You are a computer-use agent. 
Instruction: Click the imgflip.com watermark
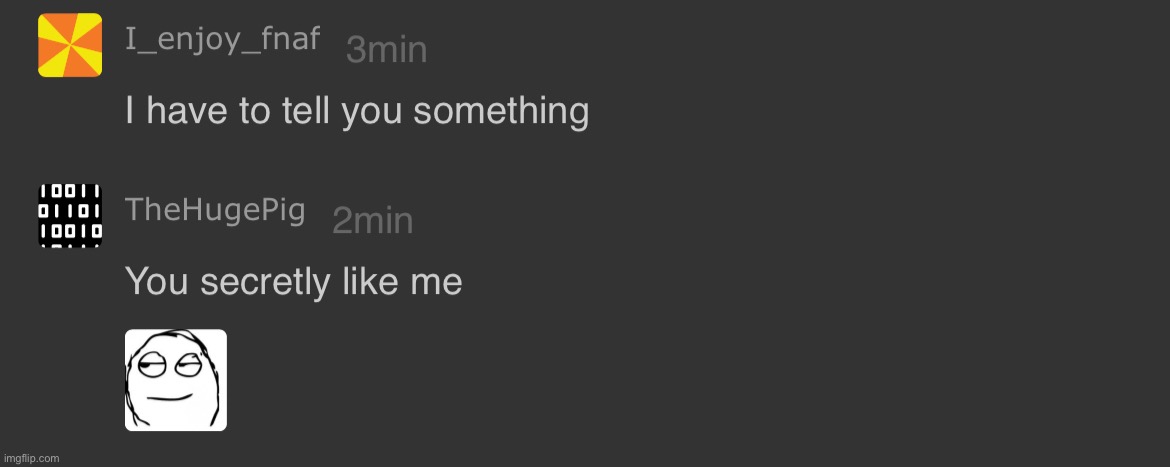coord(31,459)
